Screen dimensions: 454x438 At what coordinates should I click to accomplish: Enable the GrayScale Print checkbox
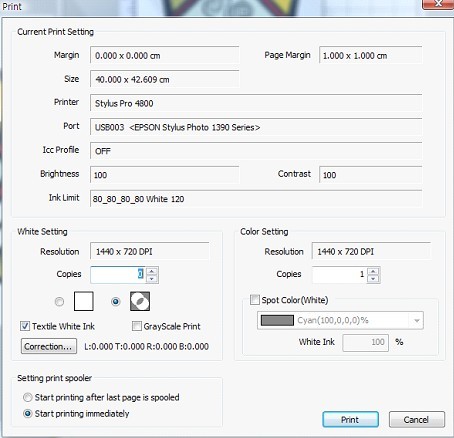tap(137, 326)
